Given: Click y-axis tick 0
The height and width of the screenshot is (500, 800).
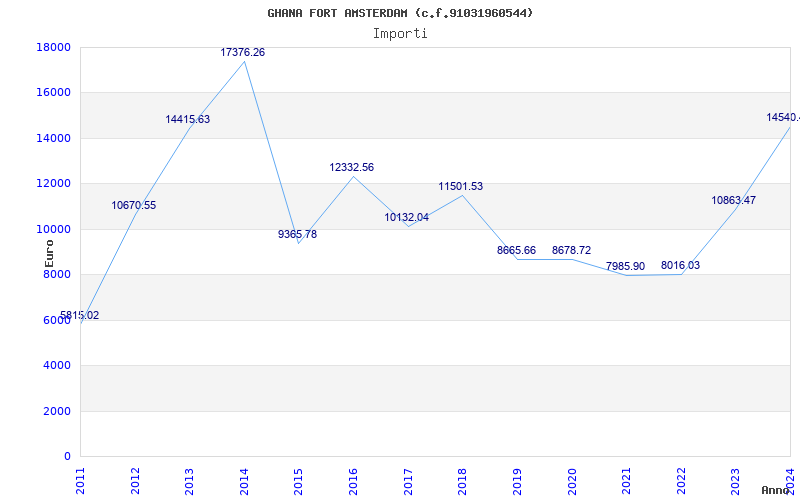Looking at the screenshot, I should (68, 457).
